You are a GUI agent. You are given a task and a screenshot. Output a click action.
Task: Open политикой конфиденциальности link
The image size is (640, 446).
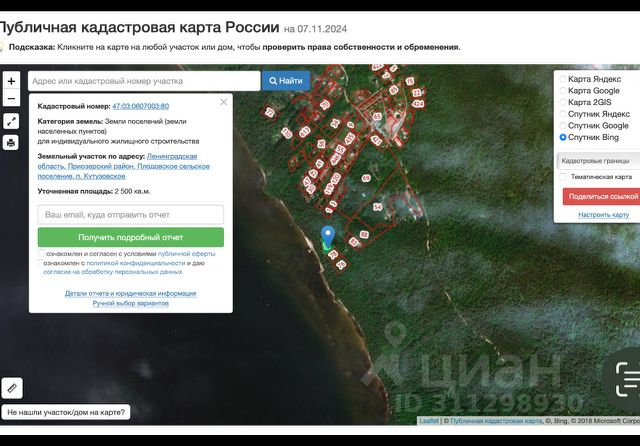coord(136,263)
